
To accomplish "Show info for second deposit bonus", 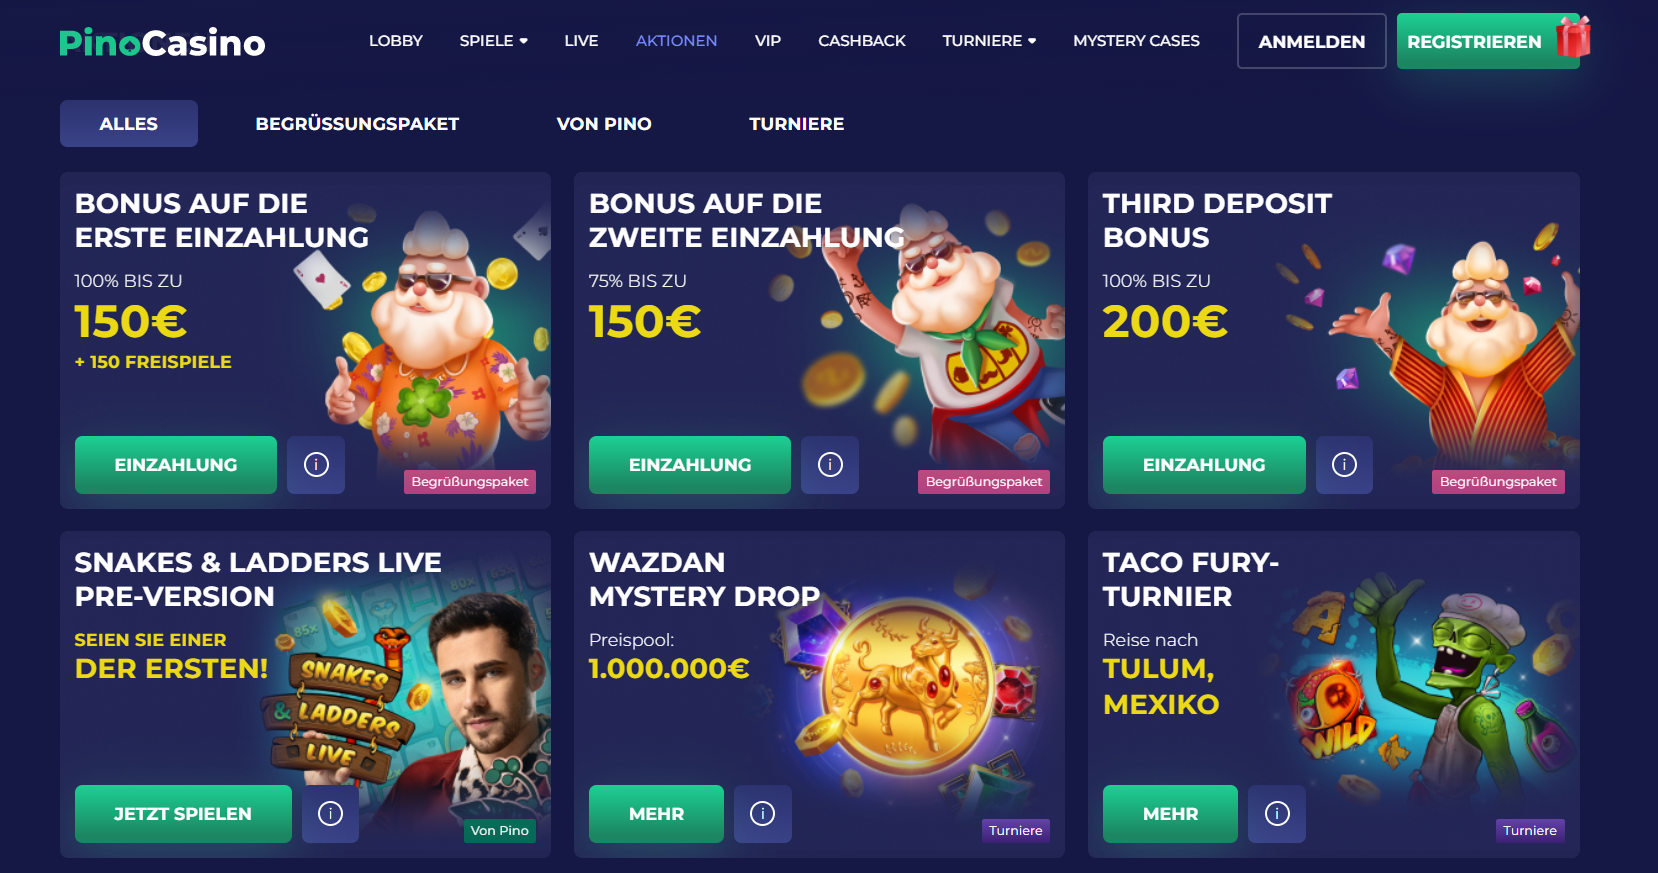I will pos(830,465).
